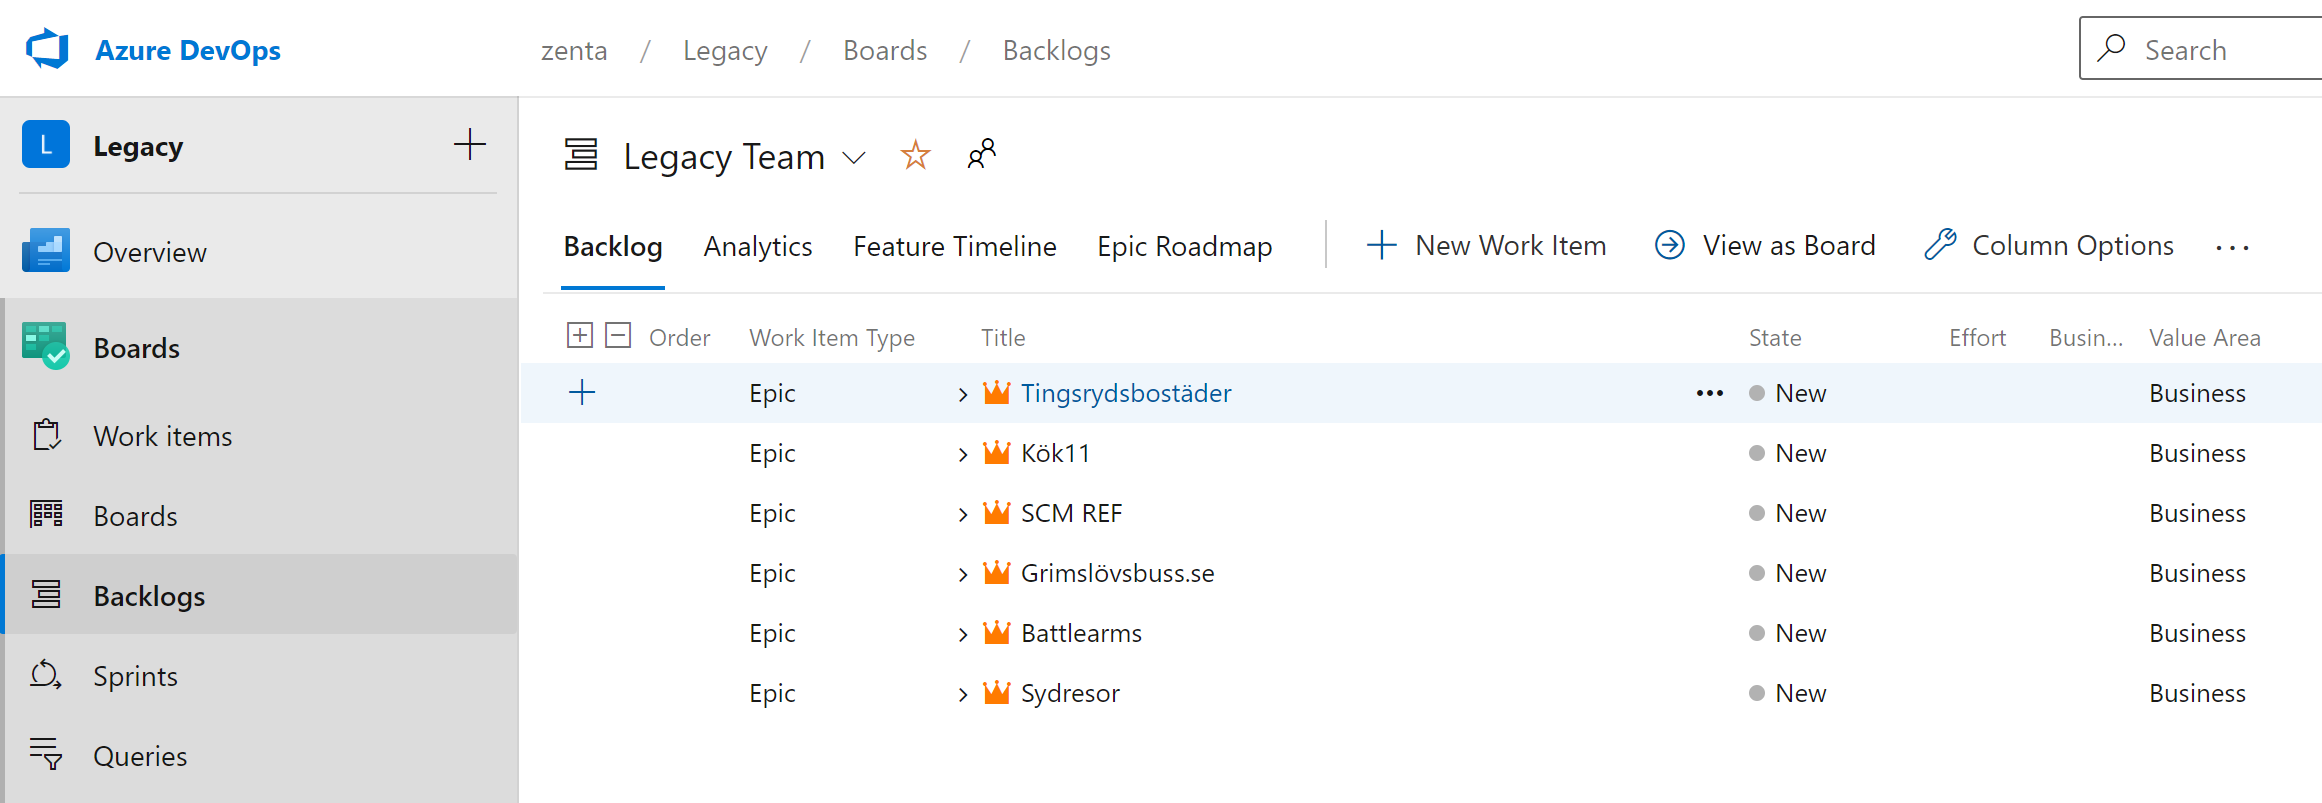Expand the Tingsrydsbostäder epic chevron

pos(963,394)
